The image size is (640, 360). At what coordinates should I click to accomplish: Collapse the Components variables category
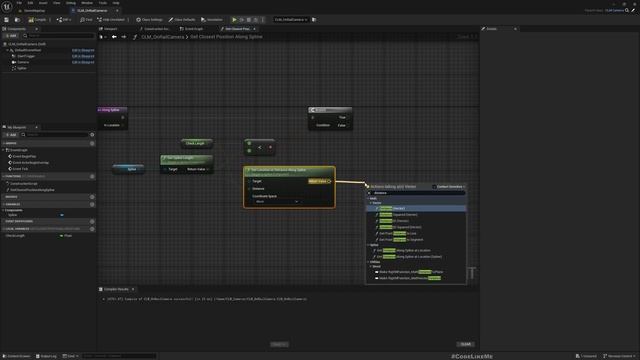[4, 210]
